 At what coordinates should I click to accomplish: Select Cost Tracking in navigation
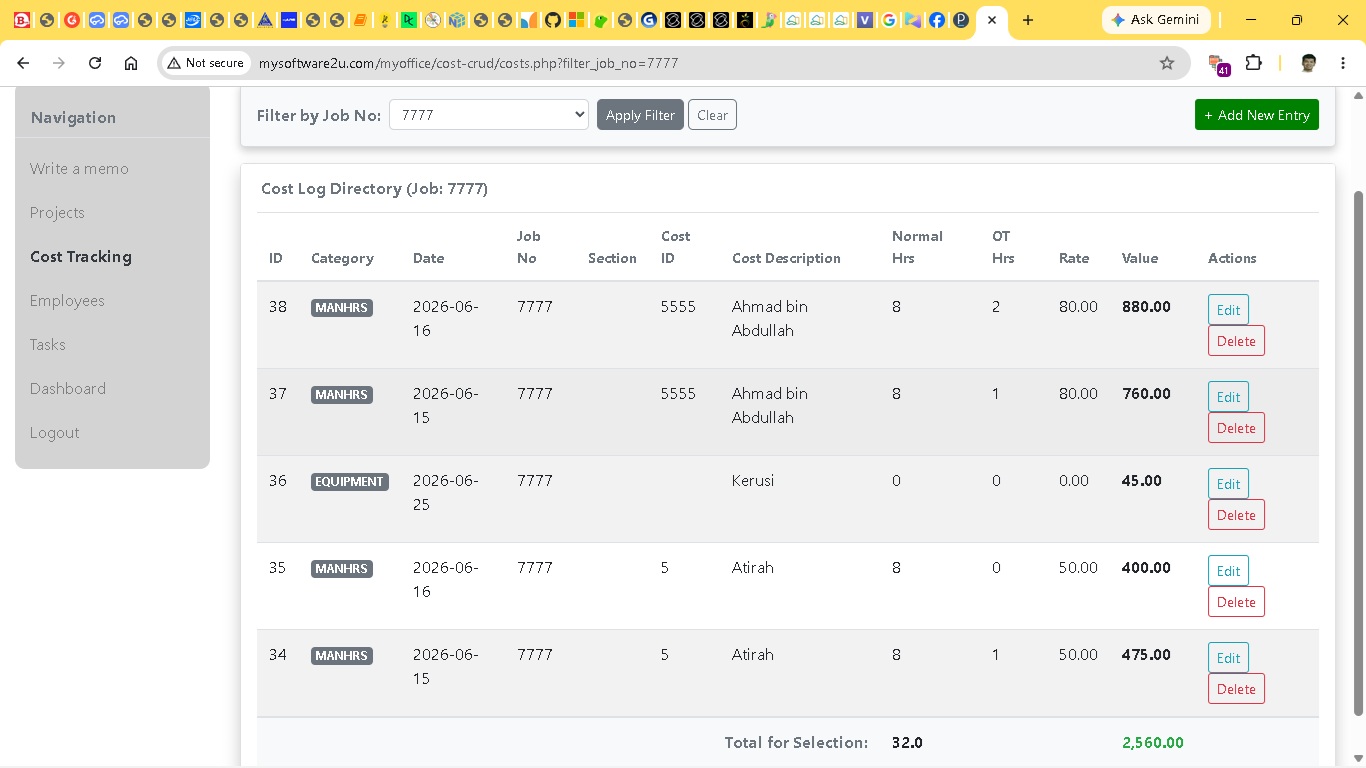click(x=81, y=257)
